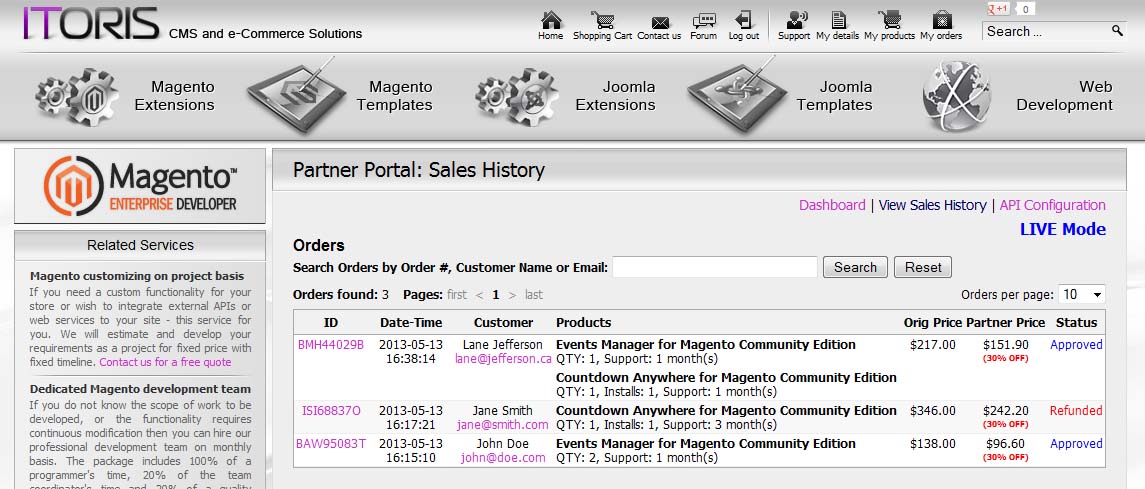Click the Partner Price column header
Viewport: 1145px width, 489px height.
1006,323
